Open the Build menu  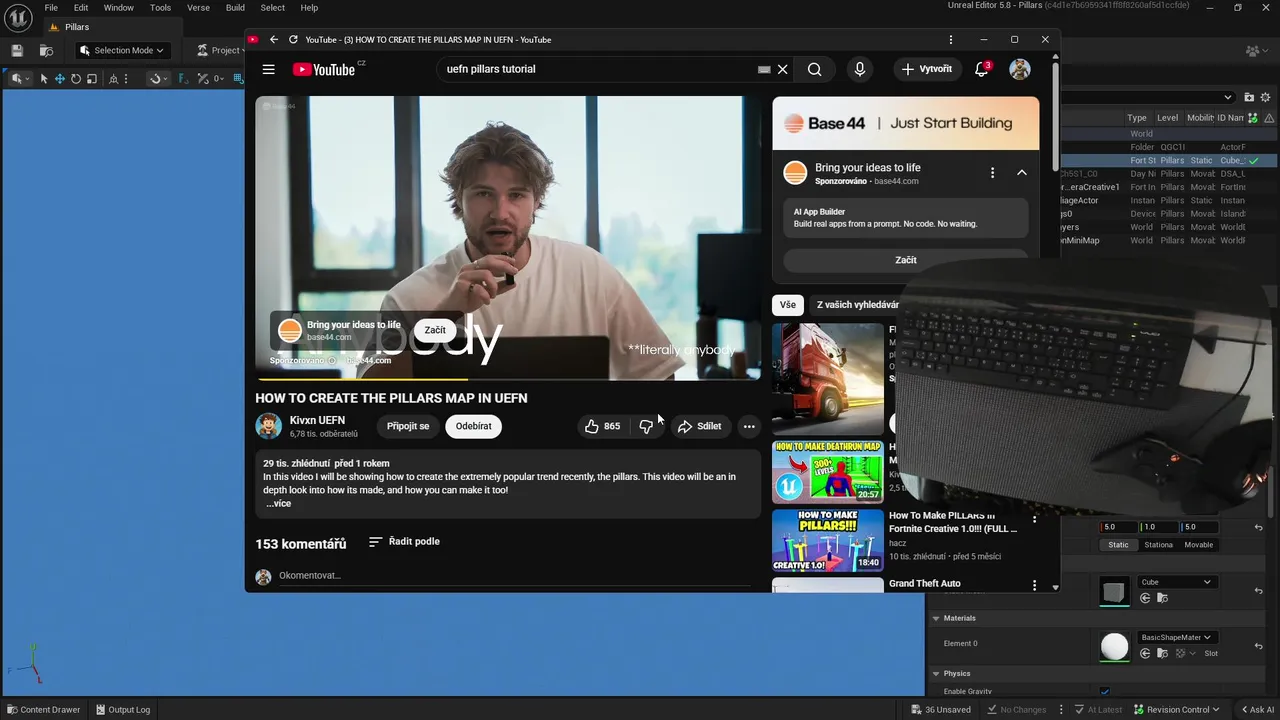click(x=235, y=7)
